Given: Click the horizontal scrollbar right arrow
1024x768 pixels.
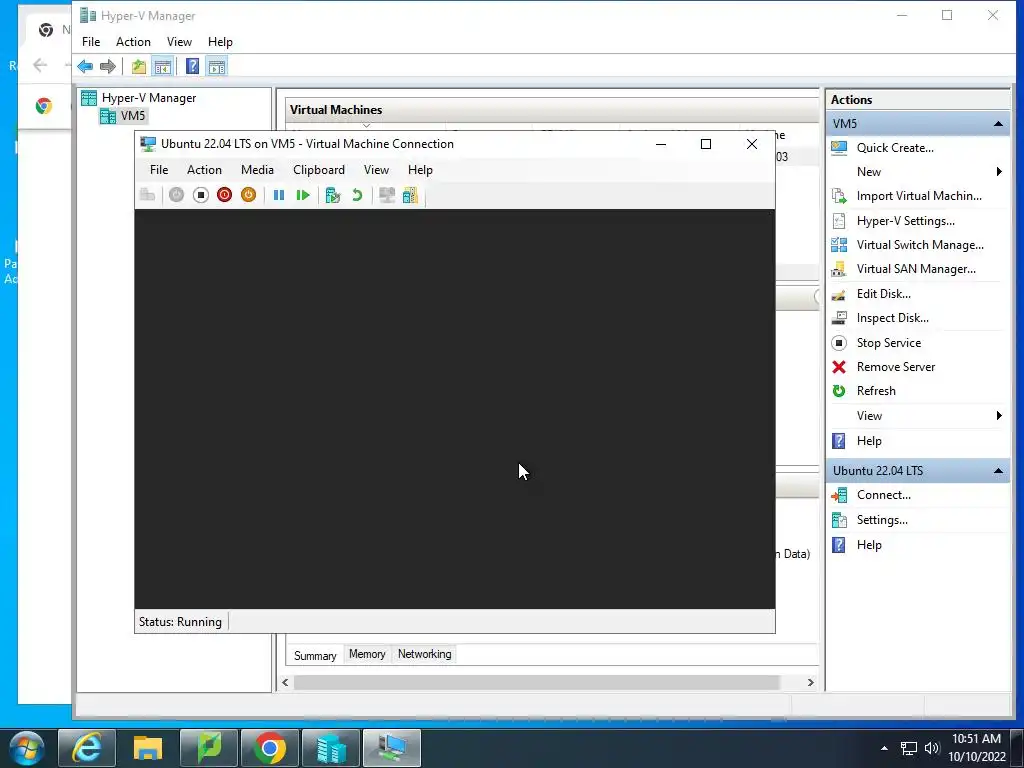Looking at the screenshot, I should [810, 682].
